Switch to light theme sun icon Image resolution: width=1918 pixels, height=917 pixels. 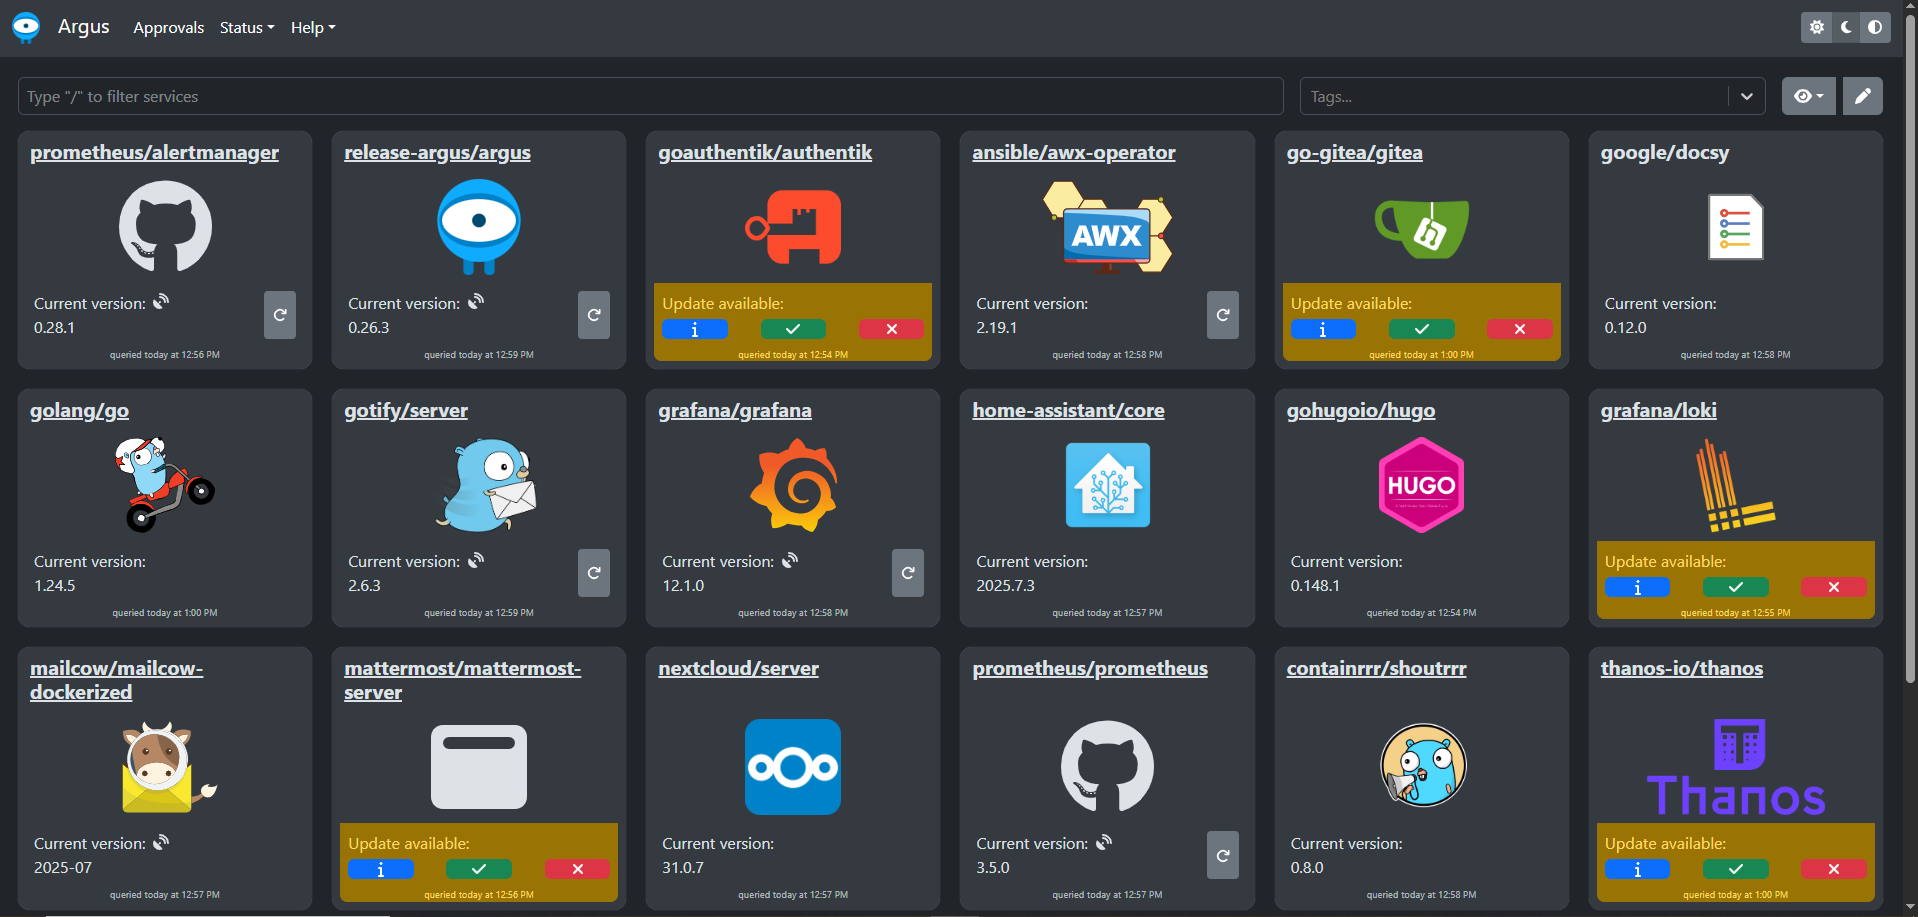point(1817,27)
